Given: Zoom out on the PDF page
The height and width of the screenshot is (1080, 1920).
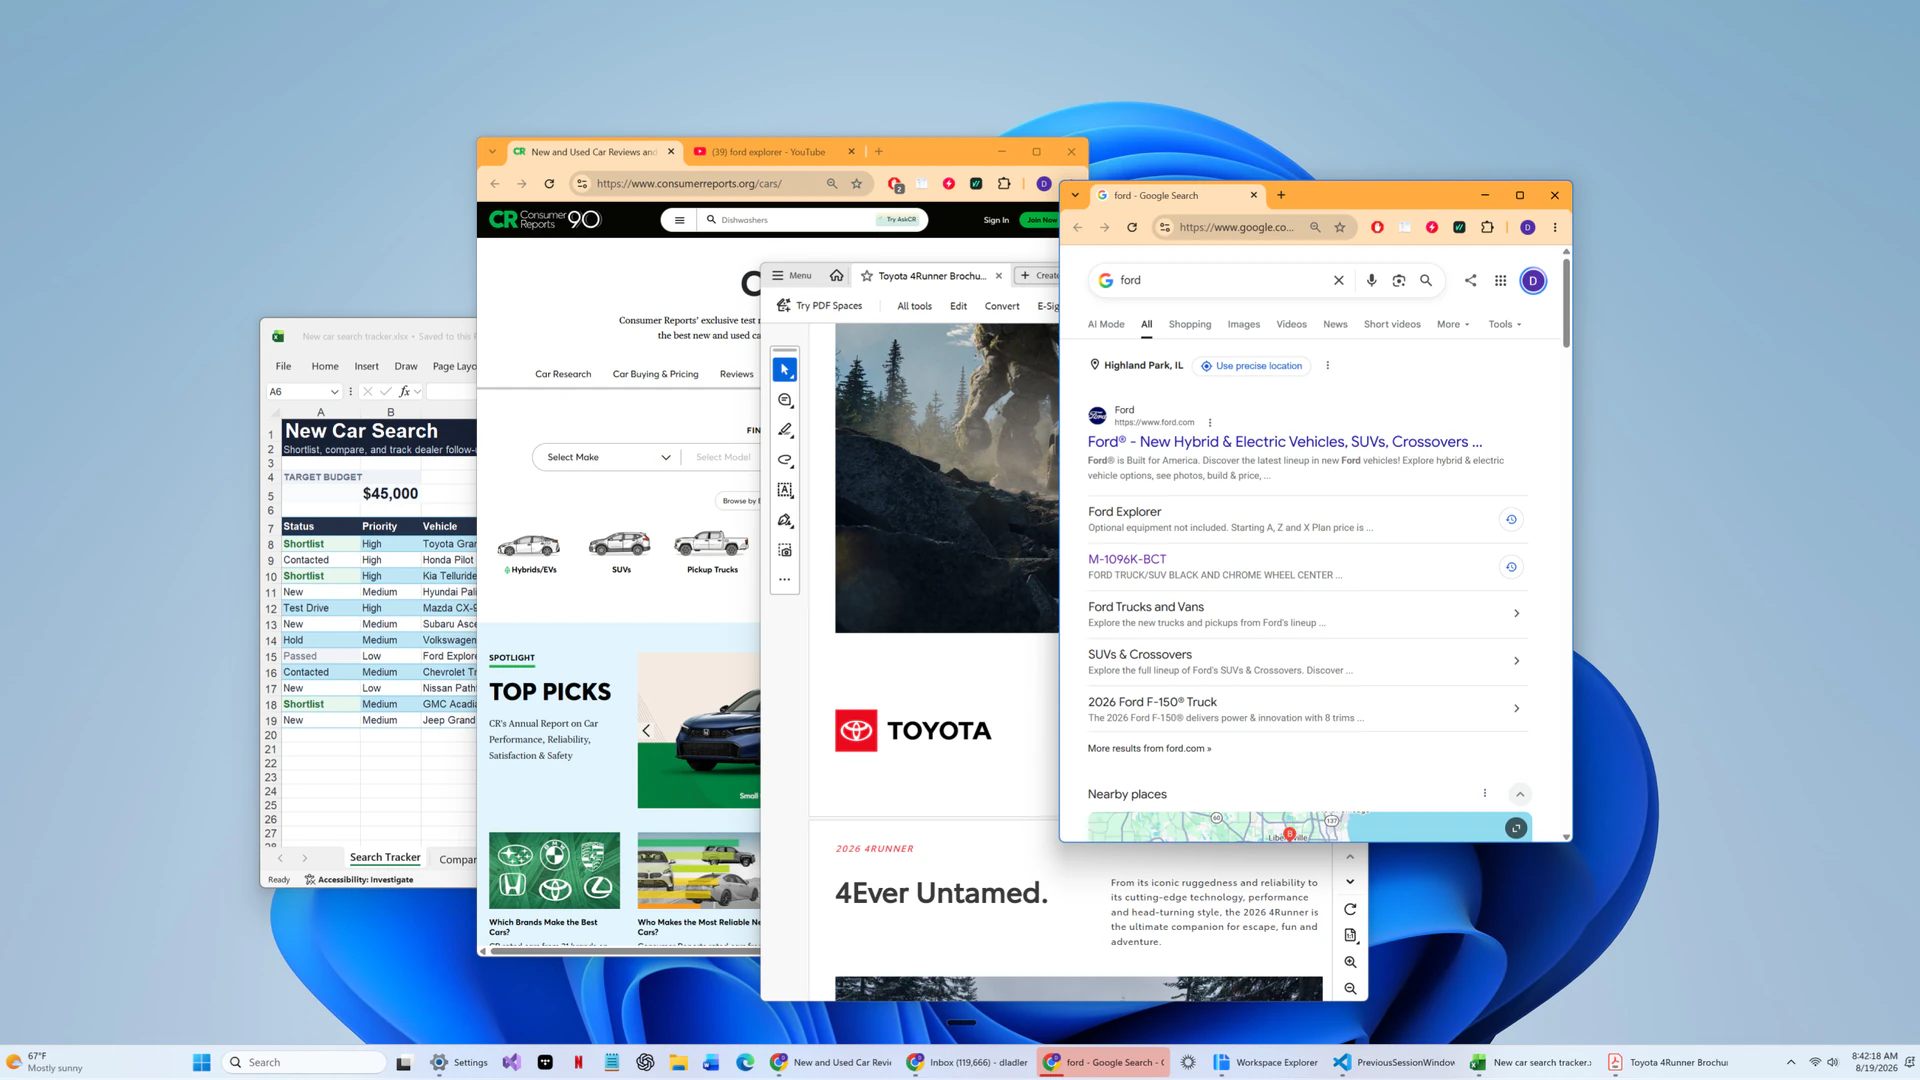Looking at the screenshot, I should click(1350, 988).
